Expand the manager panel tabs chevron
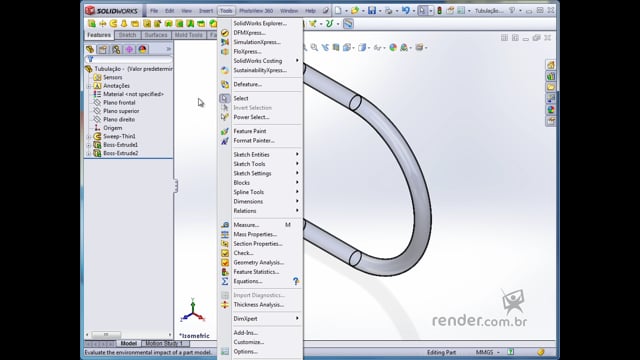The width and height of the screenshot is (640, 360). click(169, 49)
